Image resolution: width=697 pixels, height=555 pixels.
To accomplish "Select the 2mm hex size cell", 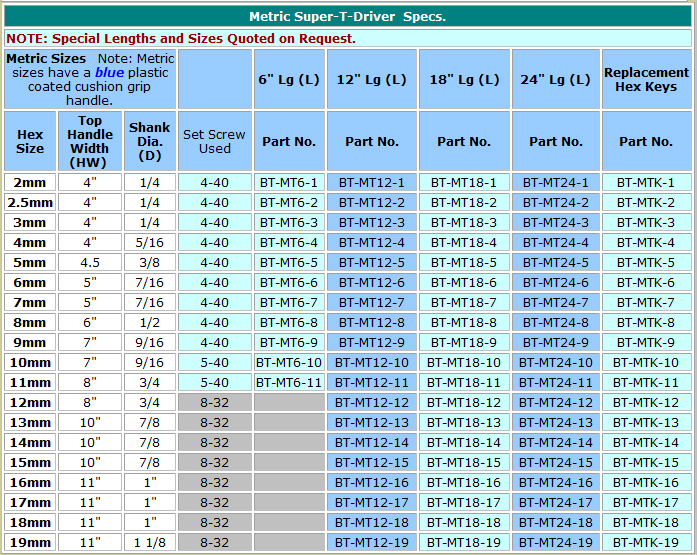I will coord(30,182).
